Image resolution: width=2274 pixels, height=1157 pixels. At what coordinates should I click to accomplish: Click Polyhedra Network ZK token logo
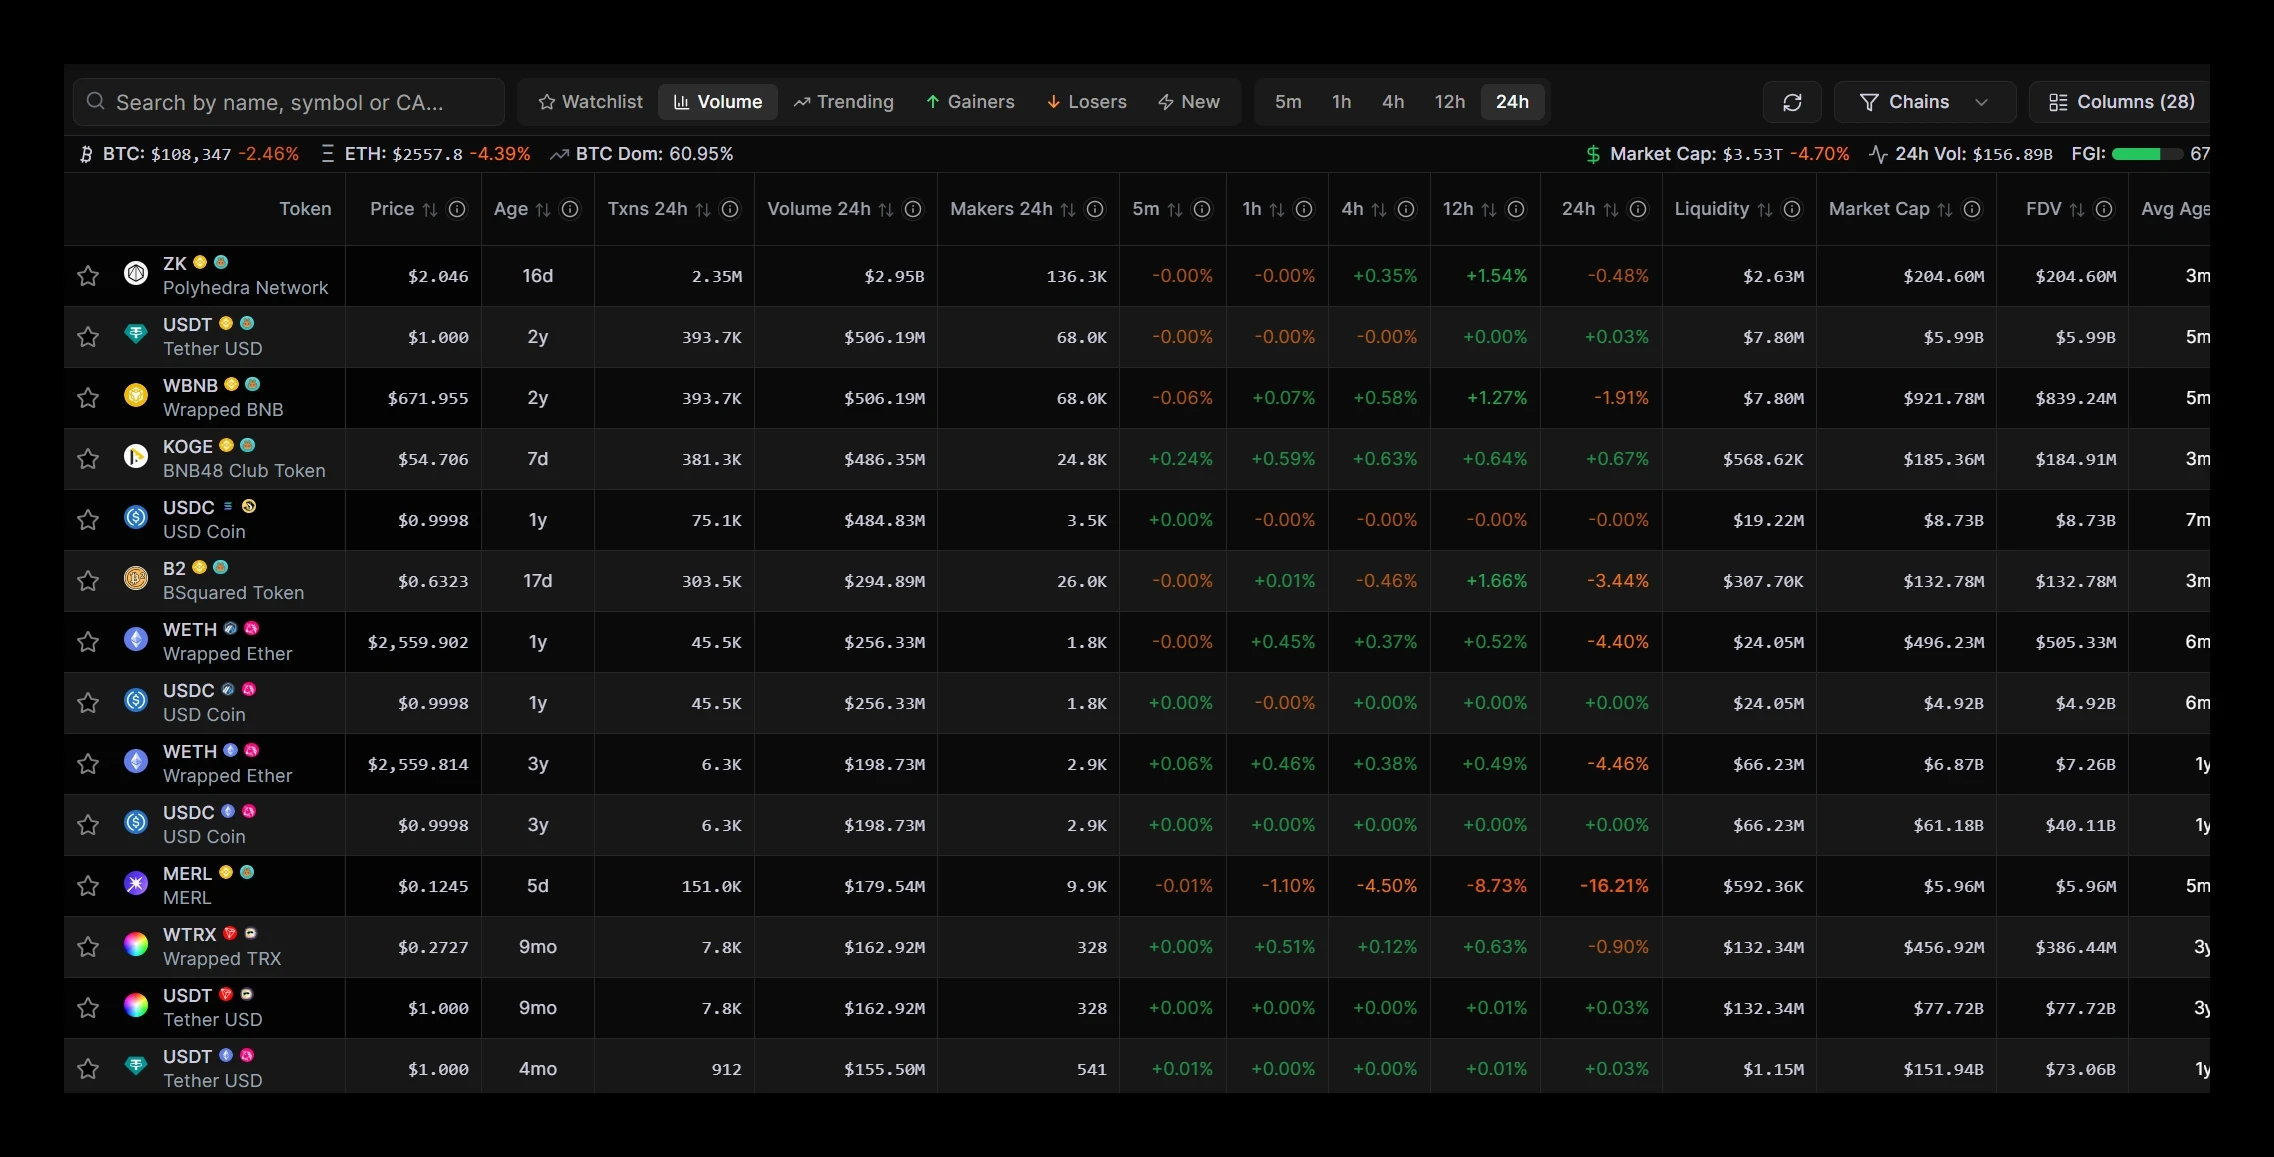pos(136,273)
